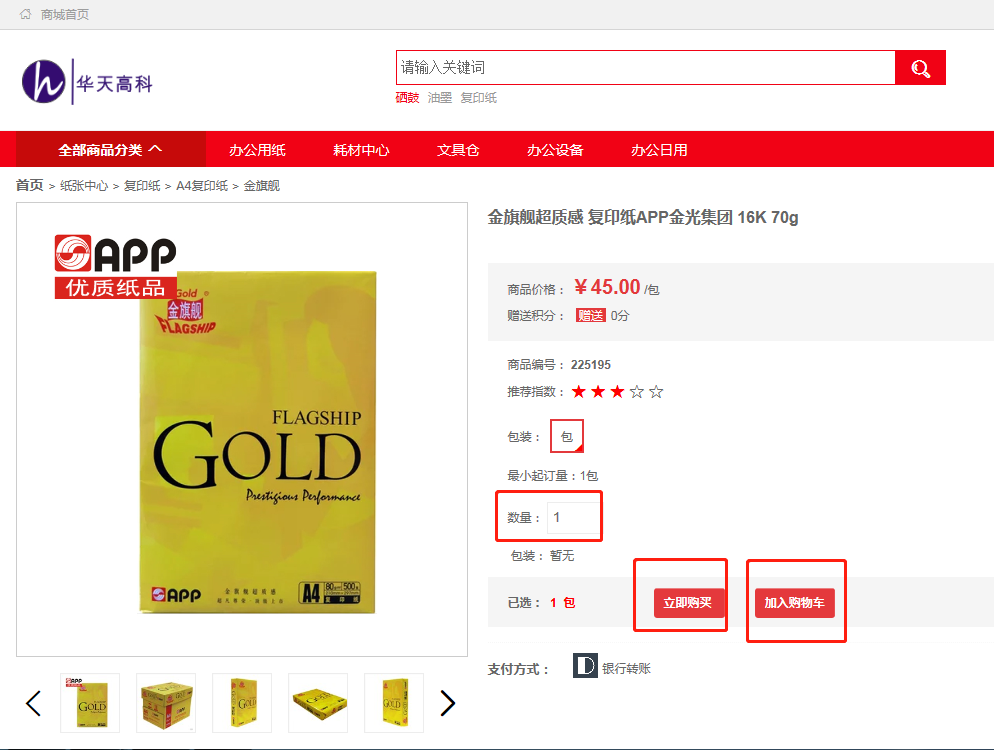994x750 pixels.
Task: Open the 华天高科 logo
Action: click(x=87, y=82)
